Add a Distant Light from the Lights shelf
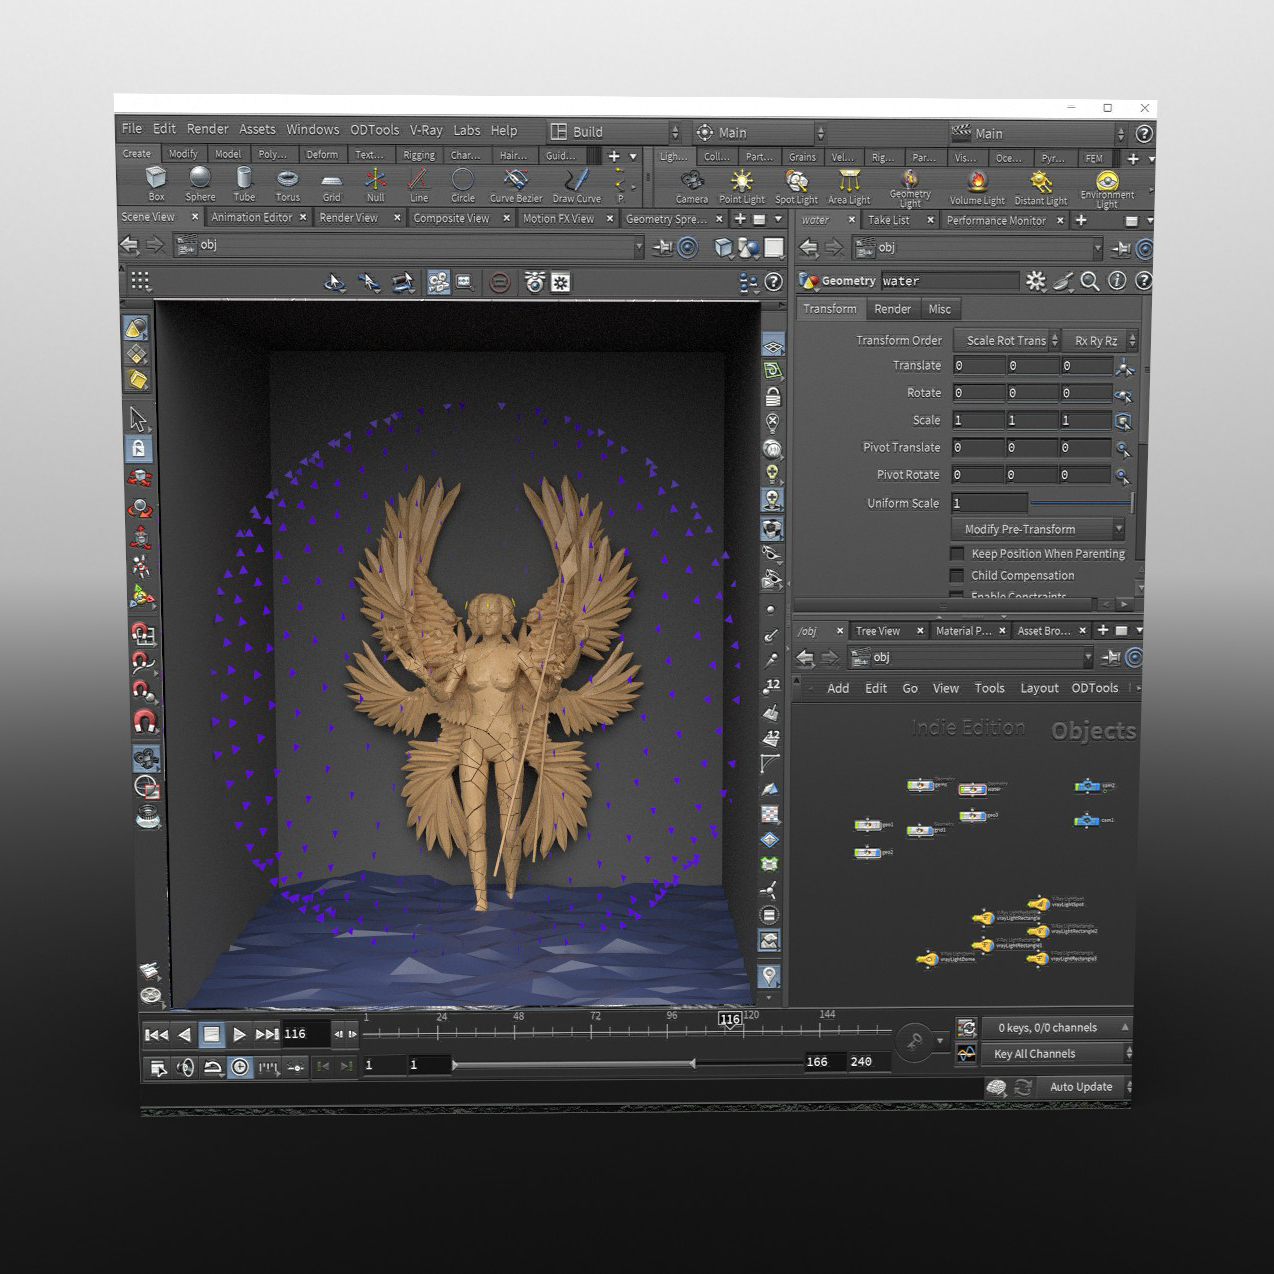The height and width of the screenshot is (1274, 1274). coord(1040,182)
